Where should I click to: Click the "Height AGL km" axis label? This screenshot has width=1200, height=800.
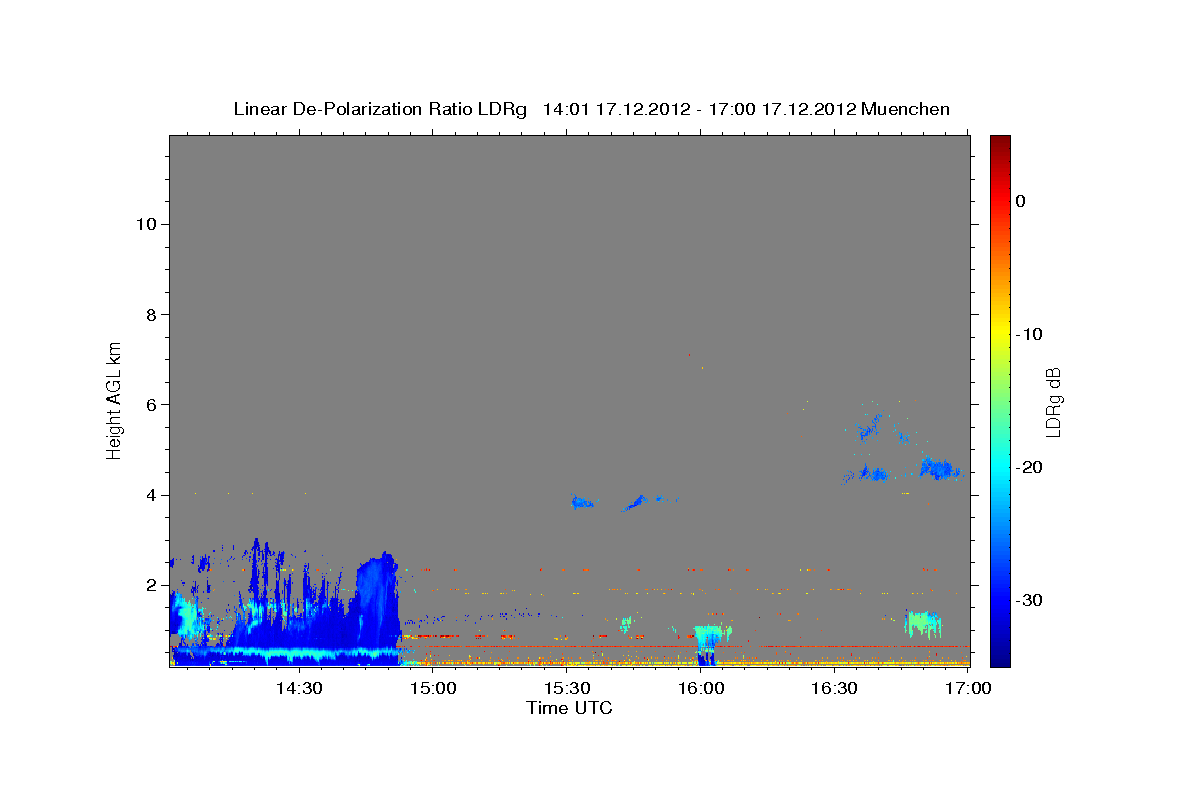114,400
